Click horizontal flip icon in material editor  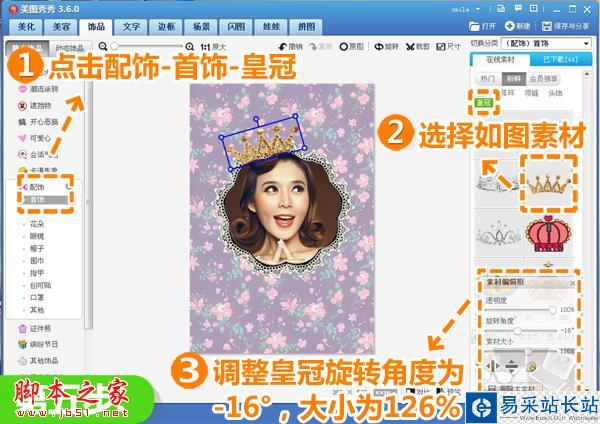coord(493,366)
